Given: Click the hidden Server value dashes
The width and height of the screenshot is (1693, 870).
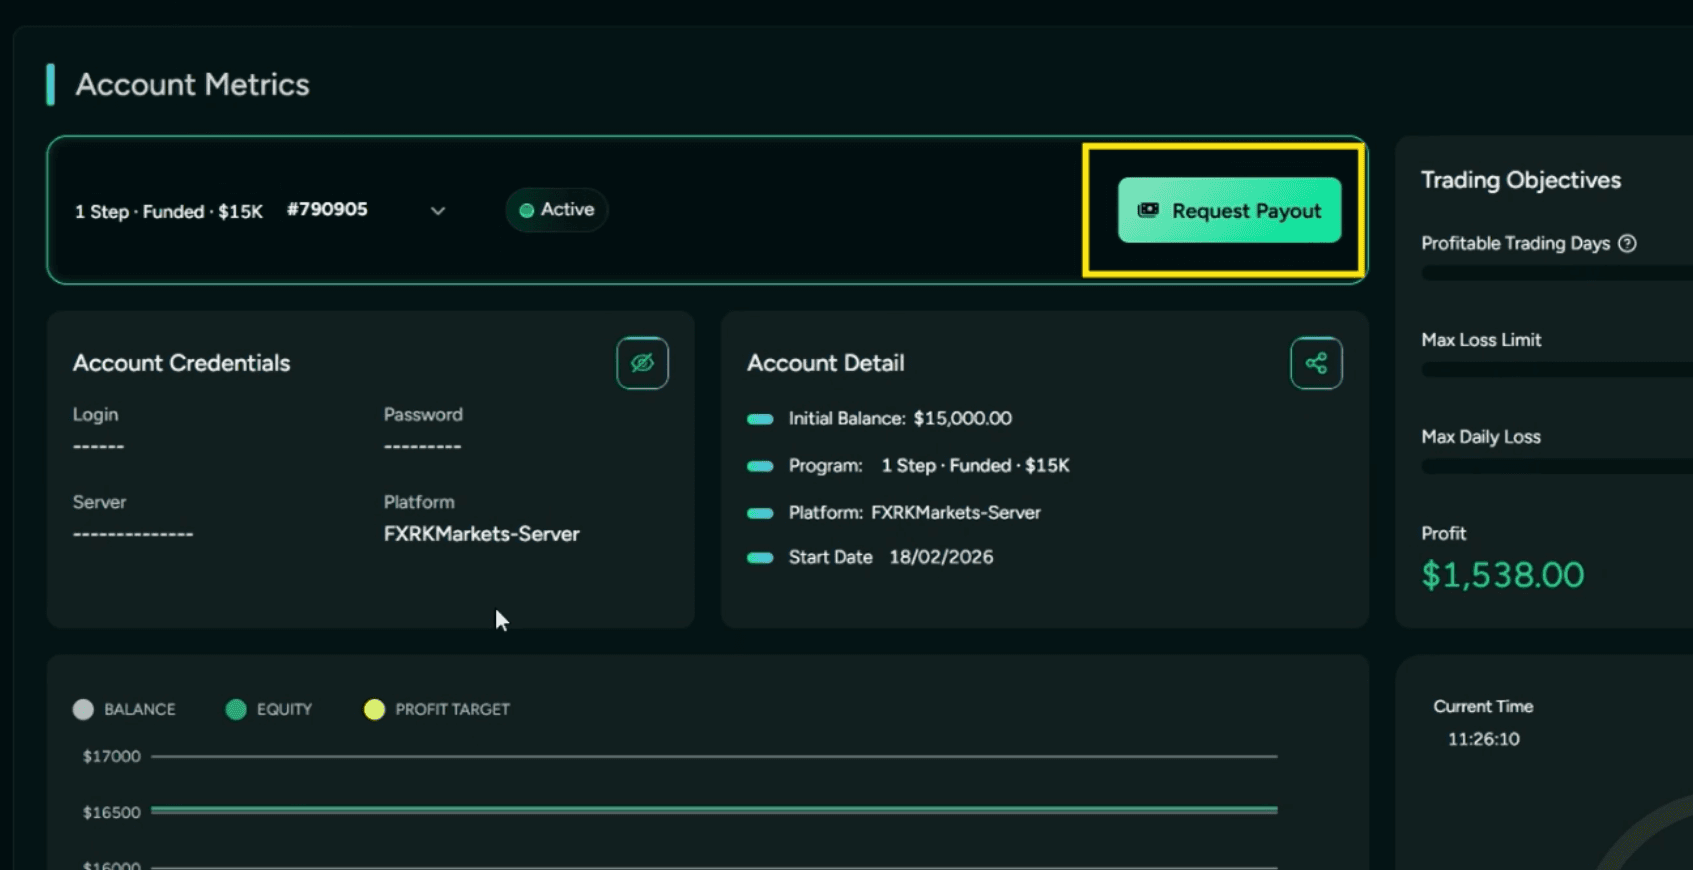Looking at the screenshot, I should pyautogui.click(x=133, y=534).
